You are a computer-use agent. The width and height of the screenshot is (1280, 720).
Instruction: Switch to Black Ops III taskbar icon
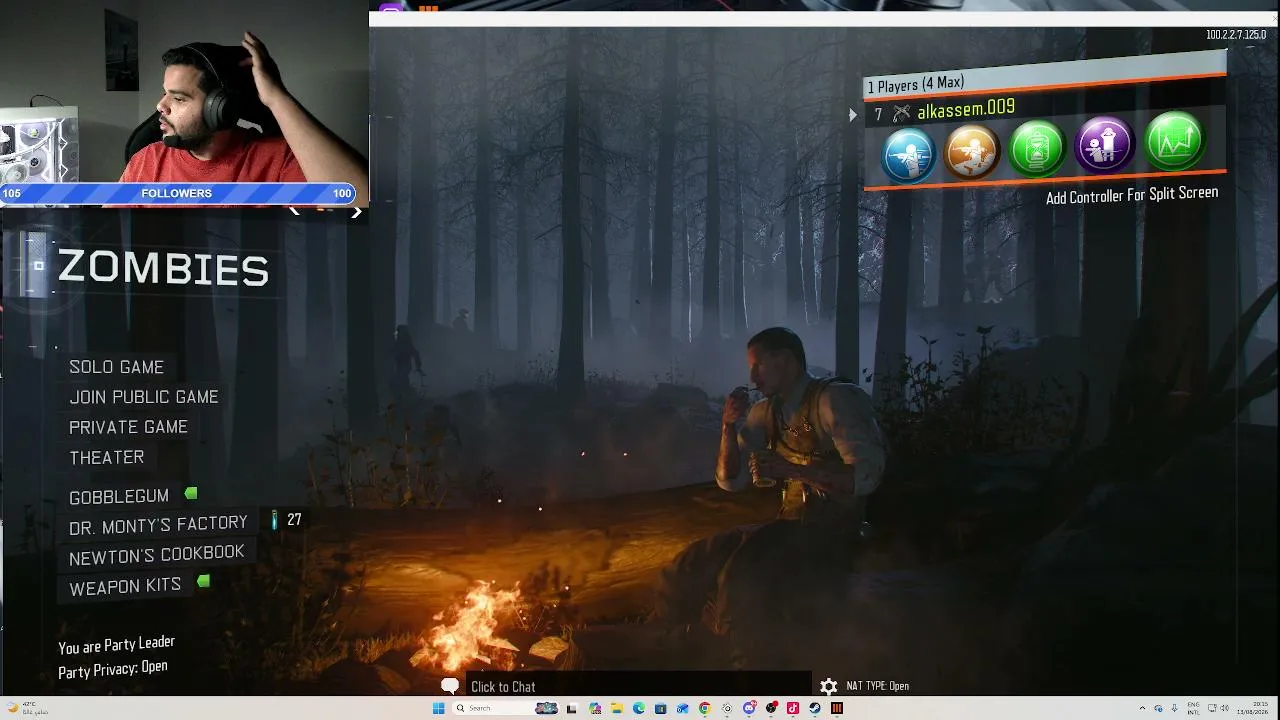click(837, 708)
